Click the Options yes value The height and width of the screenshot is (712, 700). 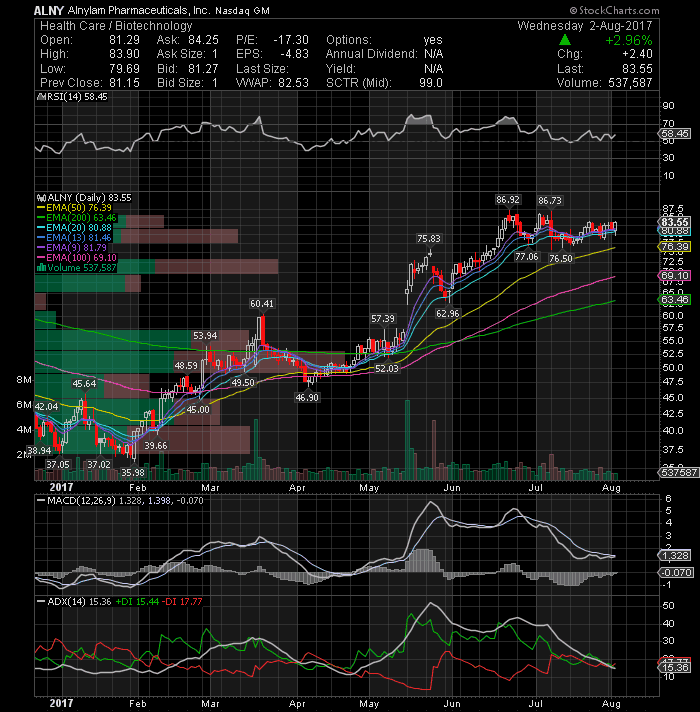[433, 40]
